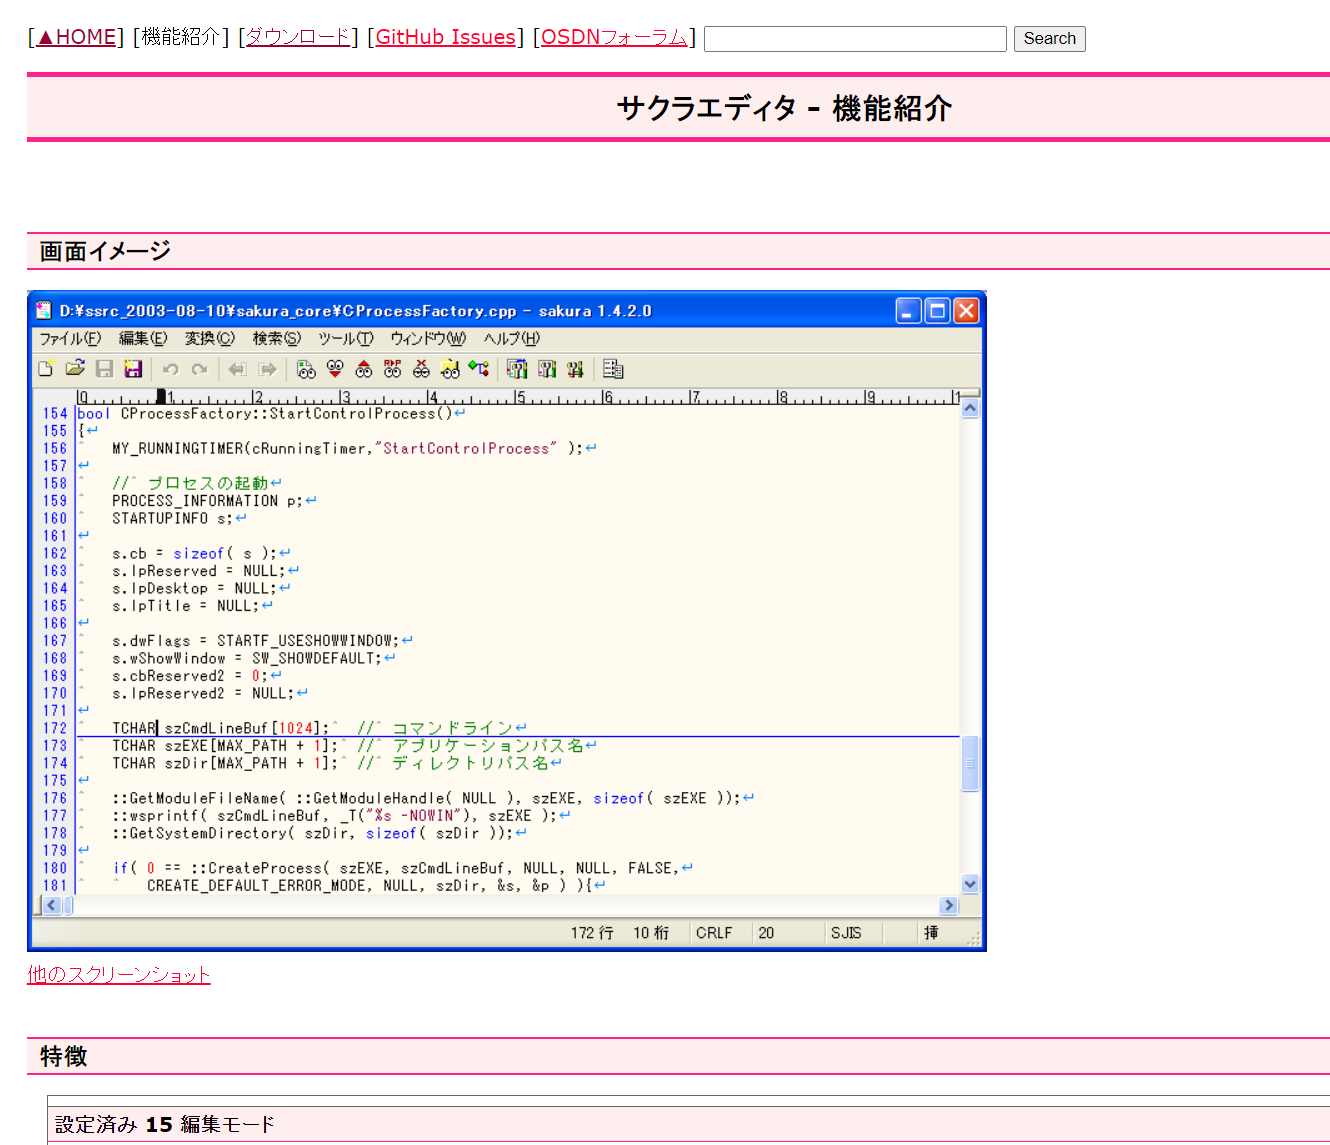Click the jump history forward arrow icon

(267, 369)
